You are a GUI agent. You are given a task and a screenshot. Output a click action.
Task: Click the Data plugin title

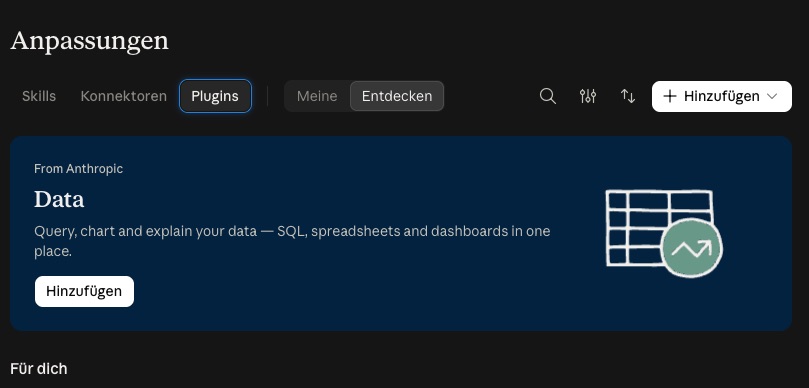click(59, 200)
